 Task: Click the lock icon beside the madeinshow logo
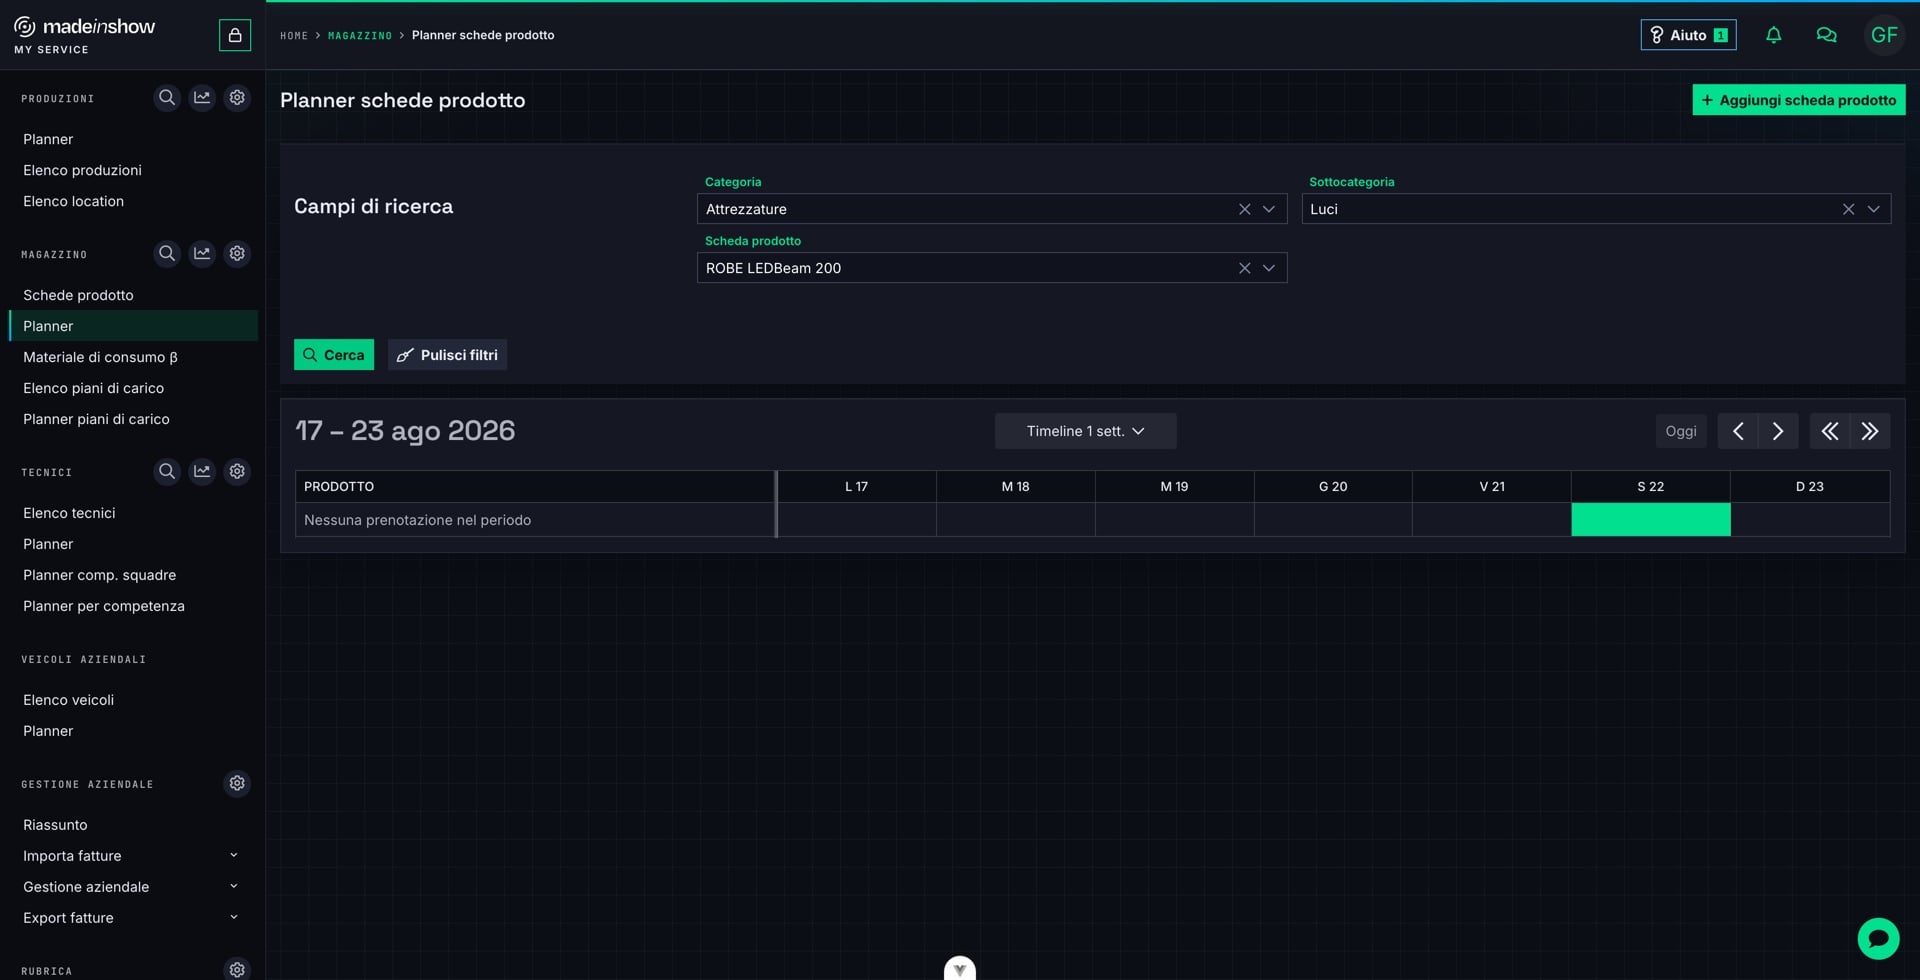click(x=235, y=35)
